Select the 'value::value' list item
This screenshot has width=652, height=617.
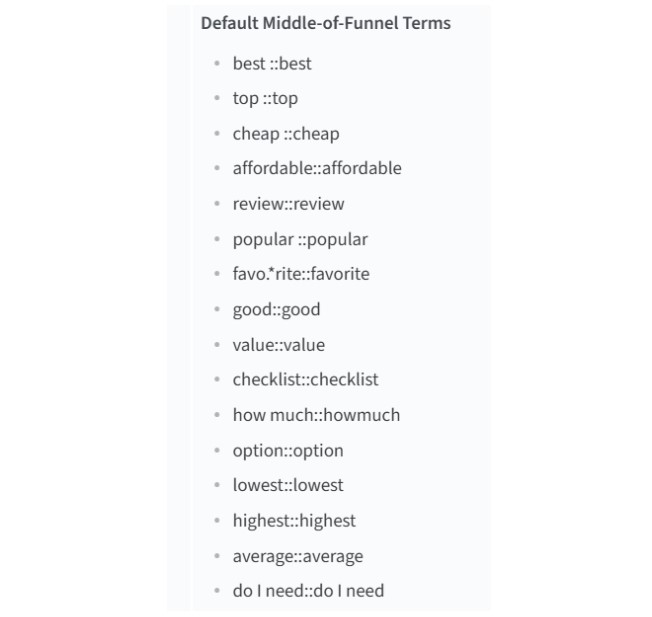tap(279, 345)
